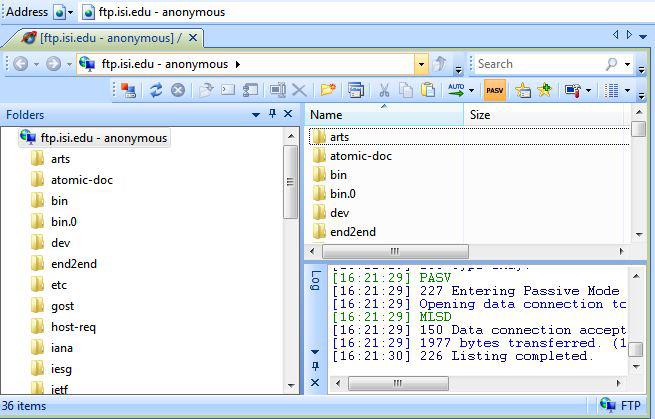Close the Log panel

click(x=315, y=383)
